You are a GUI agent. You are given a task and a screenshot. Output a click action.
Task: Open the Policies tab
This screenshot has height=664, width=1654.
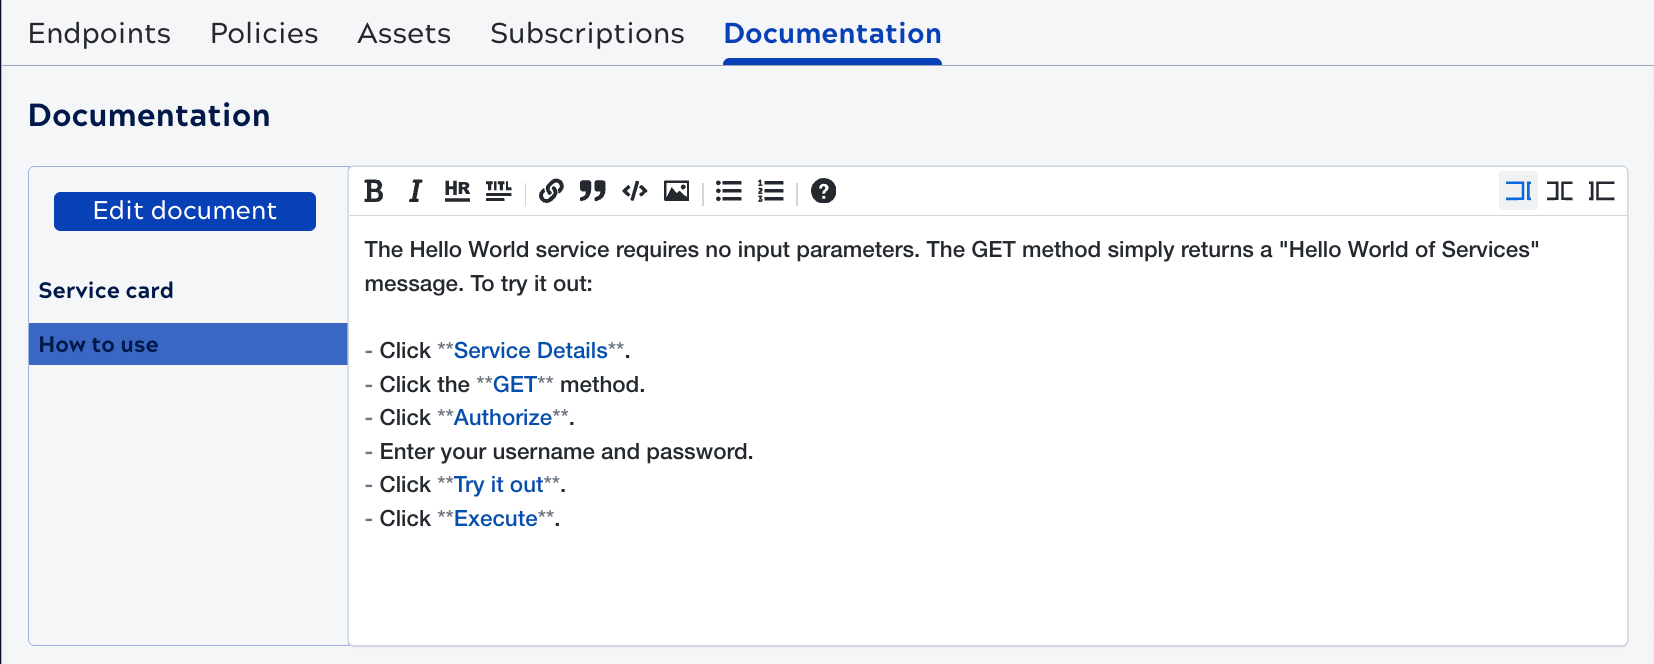[x=264, y=34]
